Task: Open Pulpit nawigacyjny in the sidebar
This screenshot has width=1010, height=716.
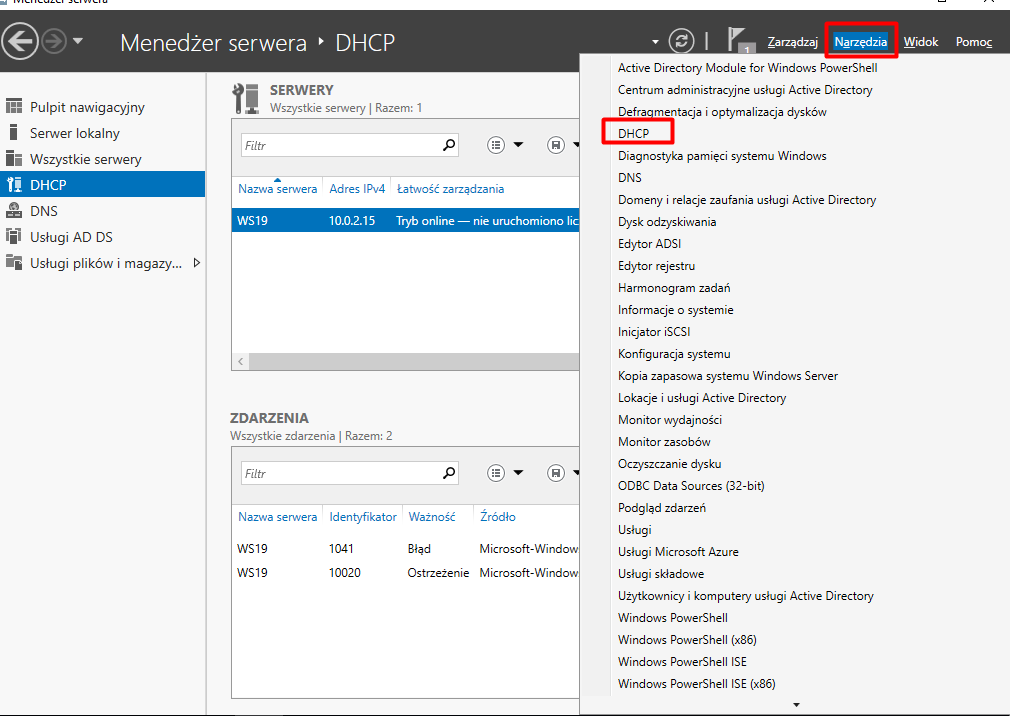Action: pyautogui.click(x=87, y=107)
